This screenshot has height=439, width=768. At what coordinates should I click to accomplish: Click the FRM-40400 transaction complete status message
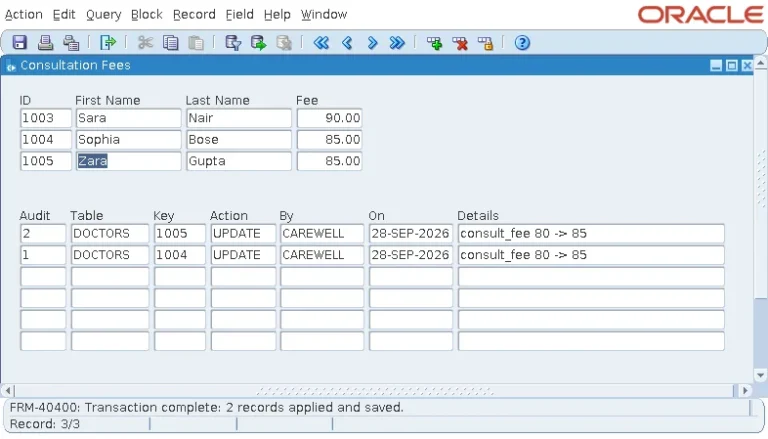tap(206, 408)
